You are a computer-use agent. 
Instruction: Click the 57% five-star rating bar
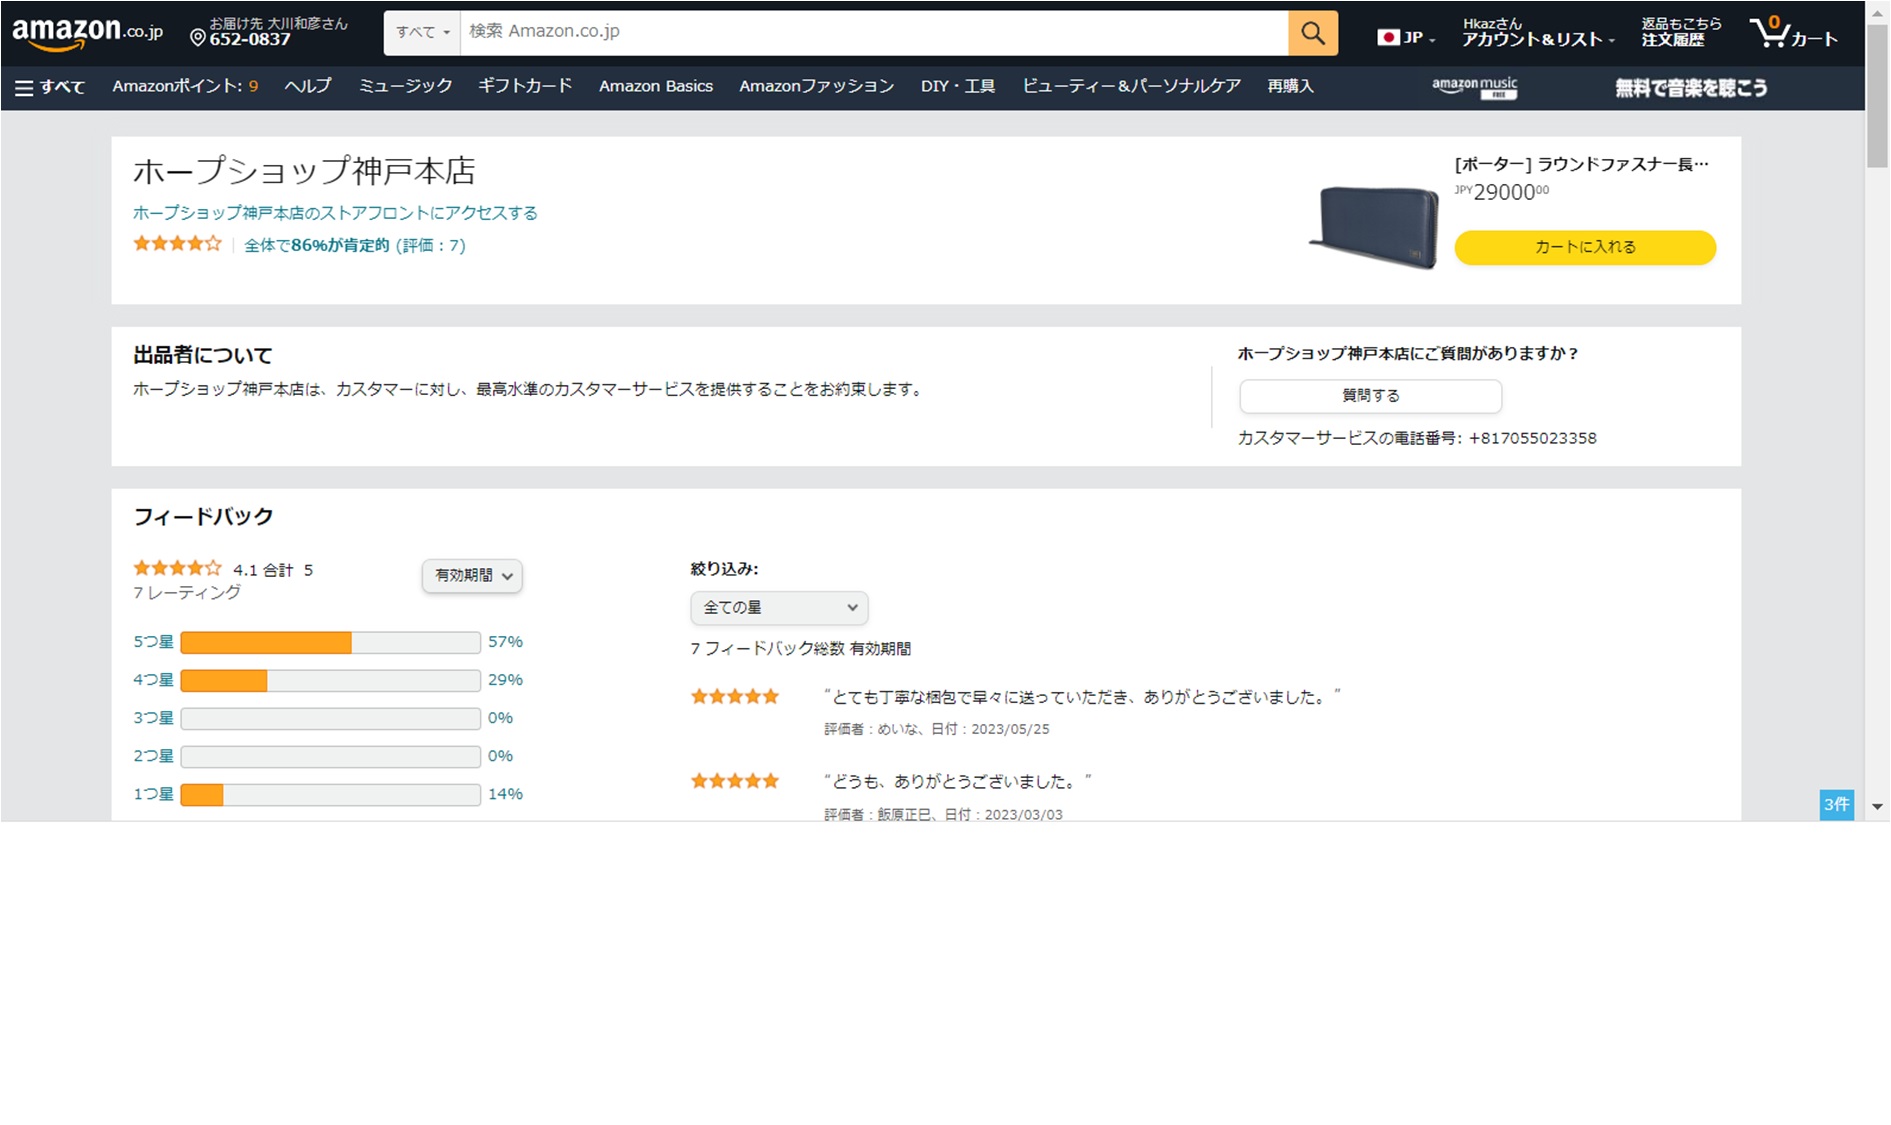tap(330, 642)
